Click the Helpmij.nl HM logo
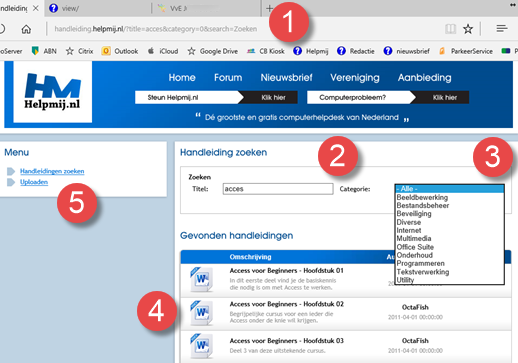 (x=53, y=92)
